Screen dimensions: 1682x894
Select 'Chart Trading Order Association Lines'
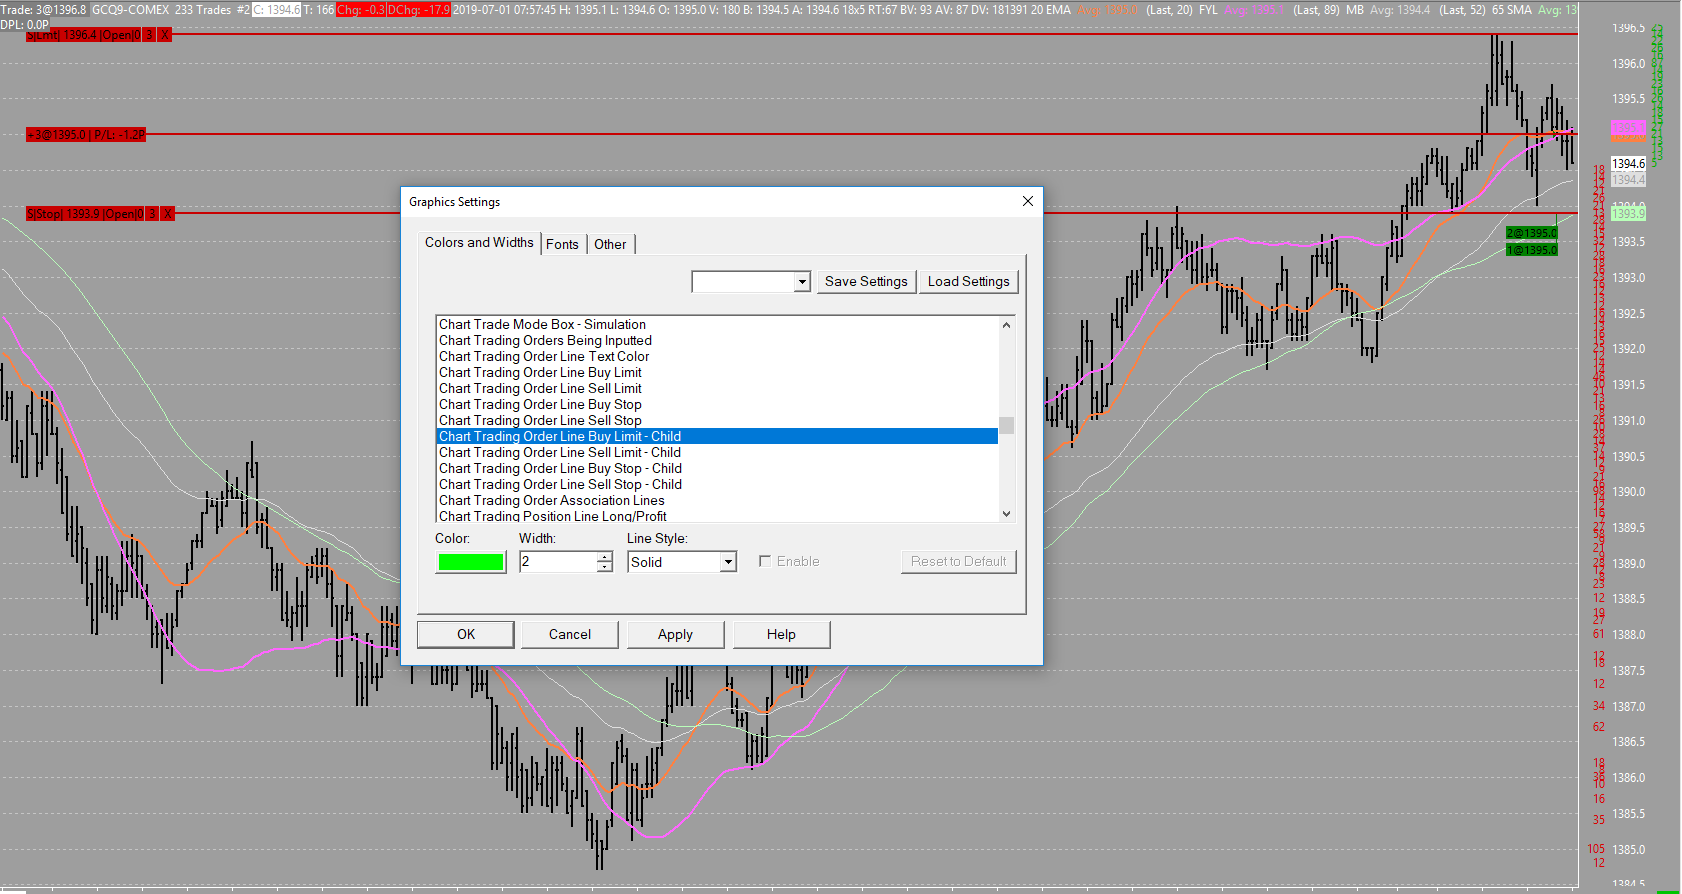pyautogui.click(x=717, y=501)
